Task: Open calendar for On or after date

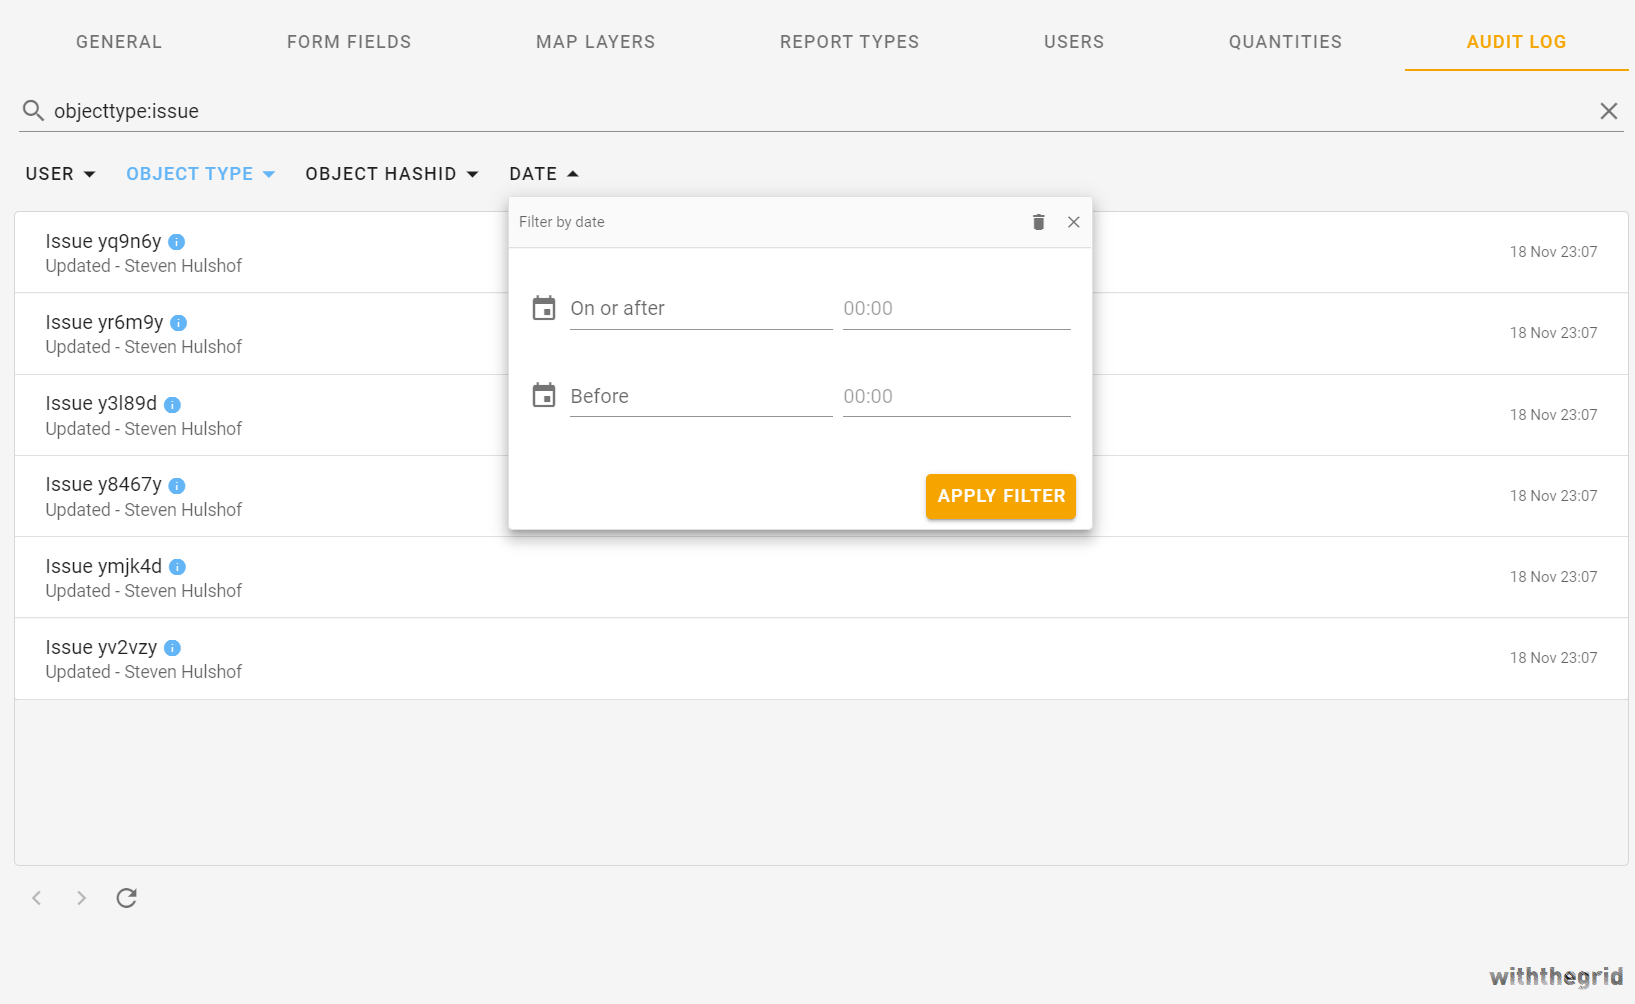Action: [544, 308]
